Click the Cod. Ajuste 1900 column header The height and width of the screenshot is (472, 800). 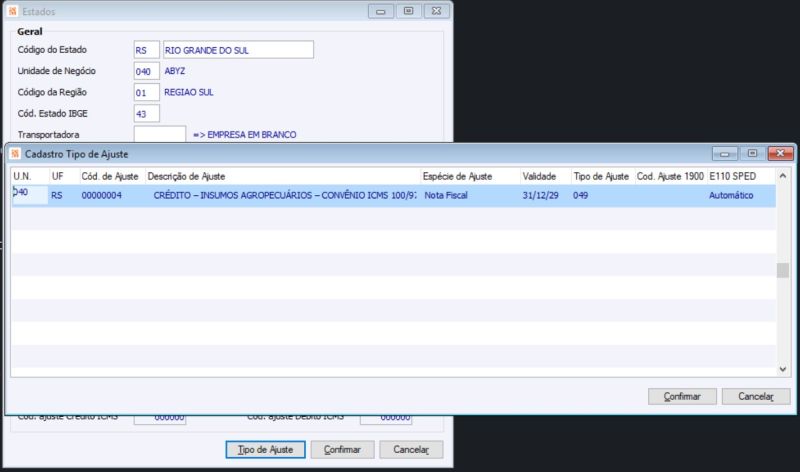pyautogui.click(x=671, y=177)
